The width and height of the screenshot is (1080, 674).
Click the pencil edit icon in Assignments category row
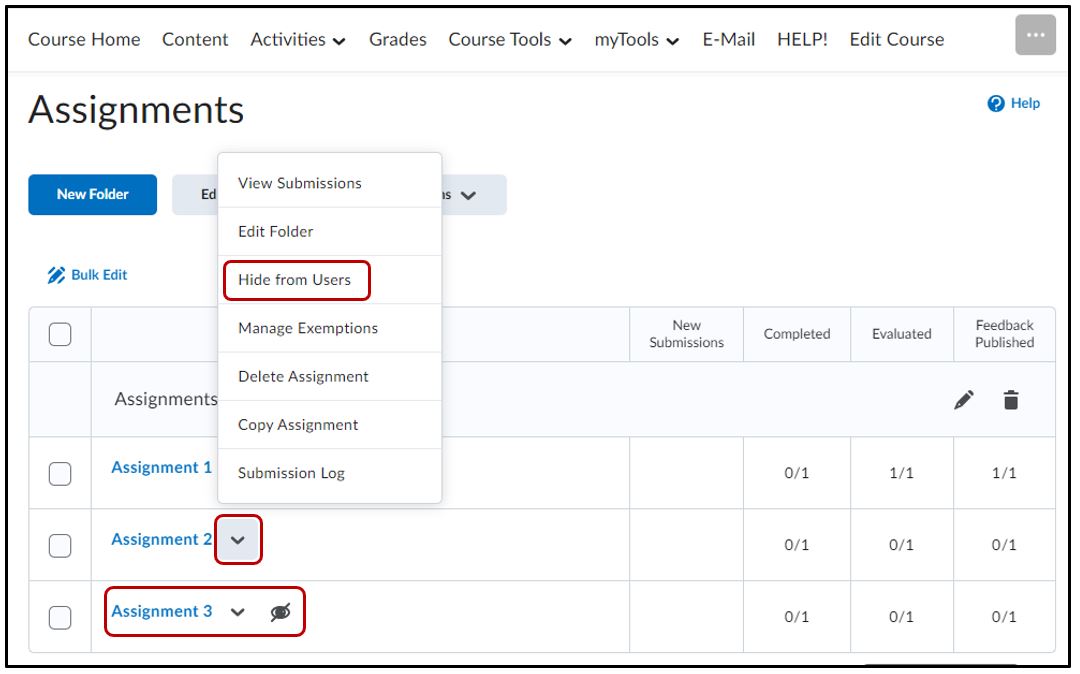click(x=963, y=400)
